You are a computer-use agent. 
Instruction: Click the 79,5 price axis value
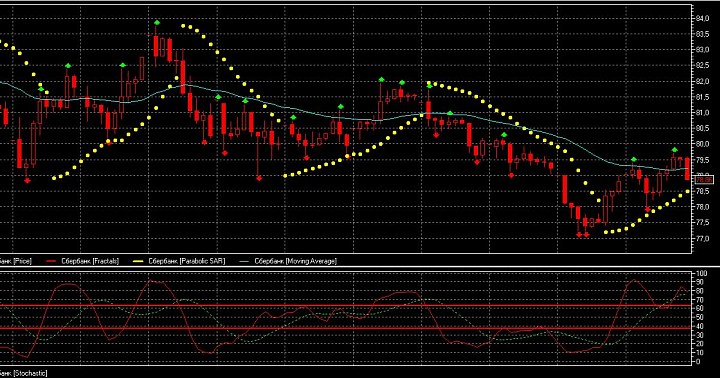point(703,160)
